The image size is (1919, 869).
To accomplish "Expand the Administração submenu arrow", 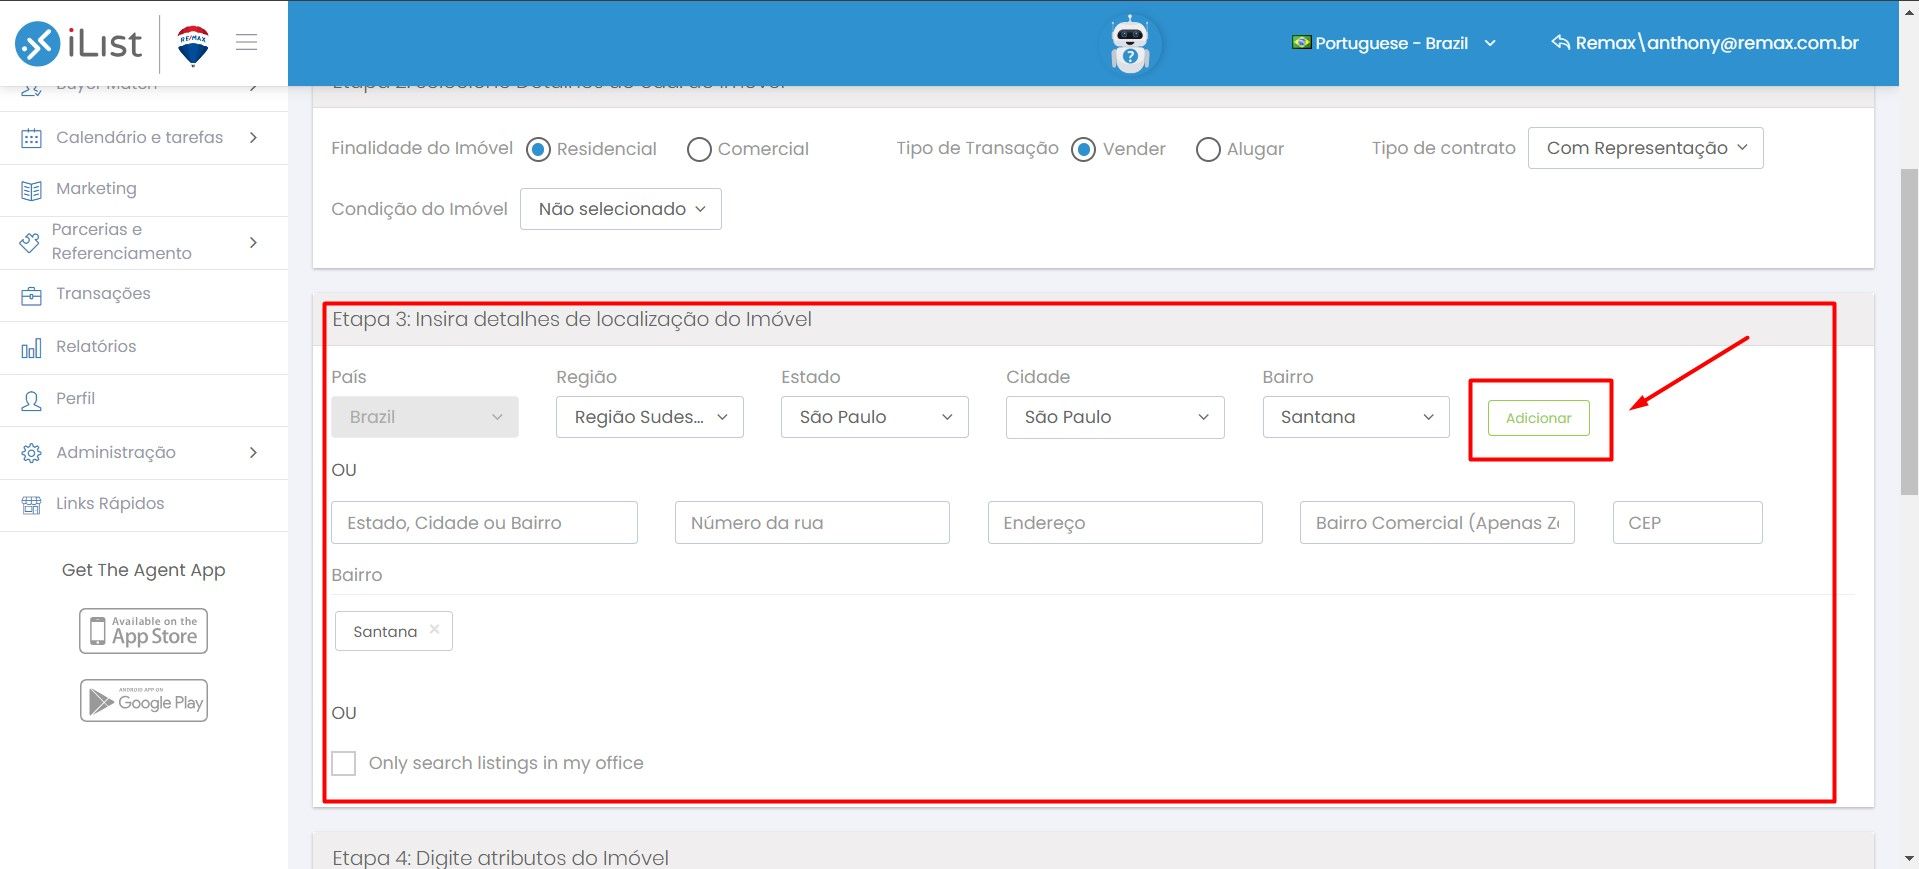I will click(x=253, y=452).
